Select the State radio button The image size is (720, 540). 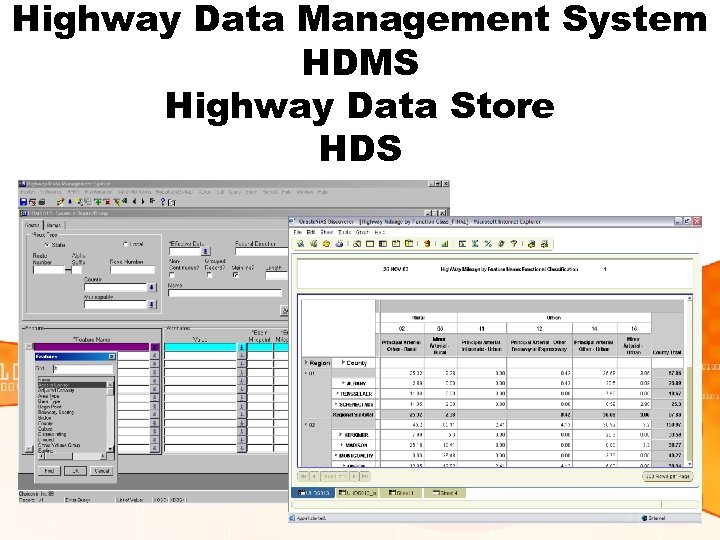coord(47,245)
